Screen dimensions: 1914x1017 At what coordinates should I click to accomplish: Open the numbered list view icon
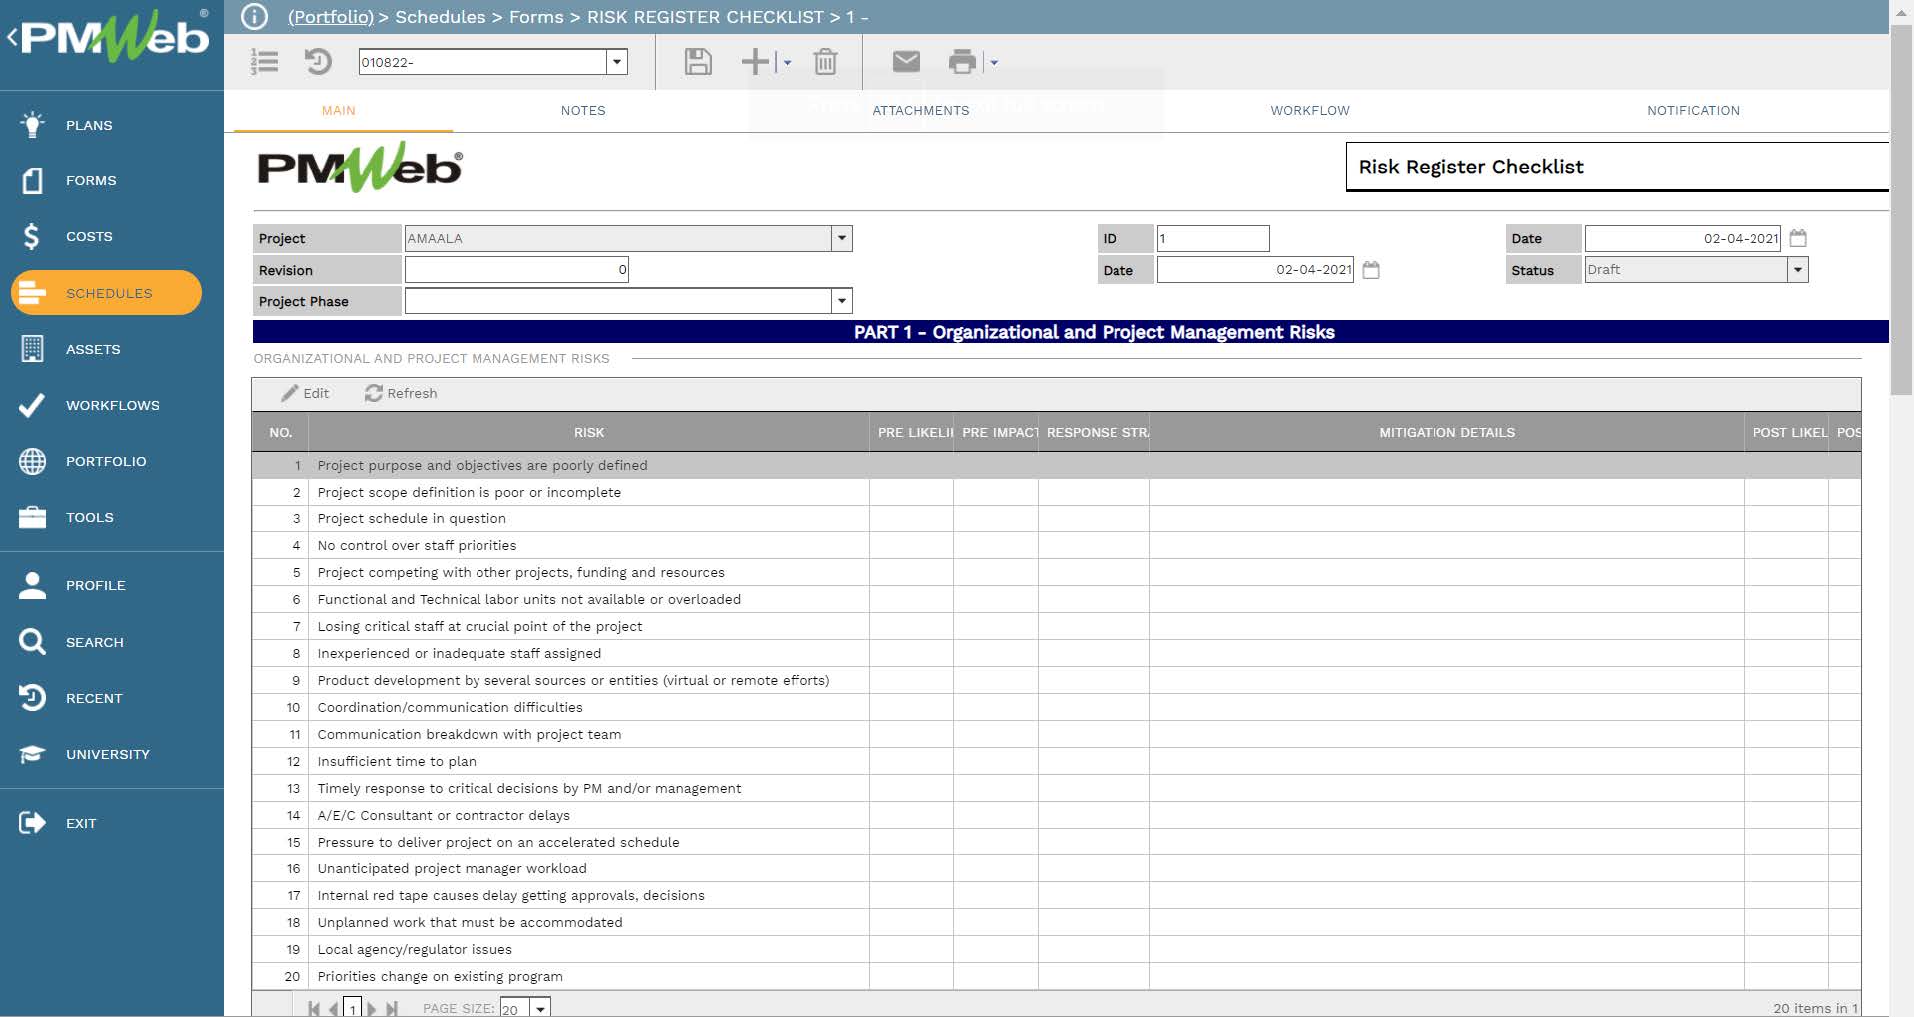265,62
